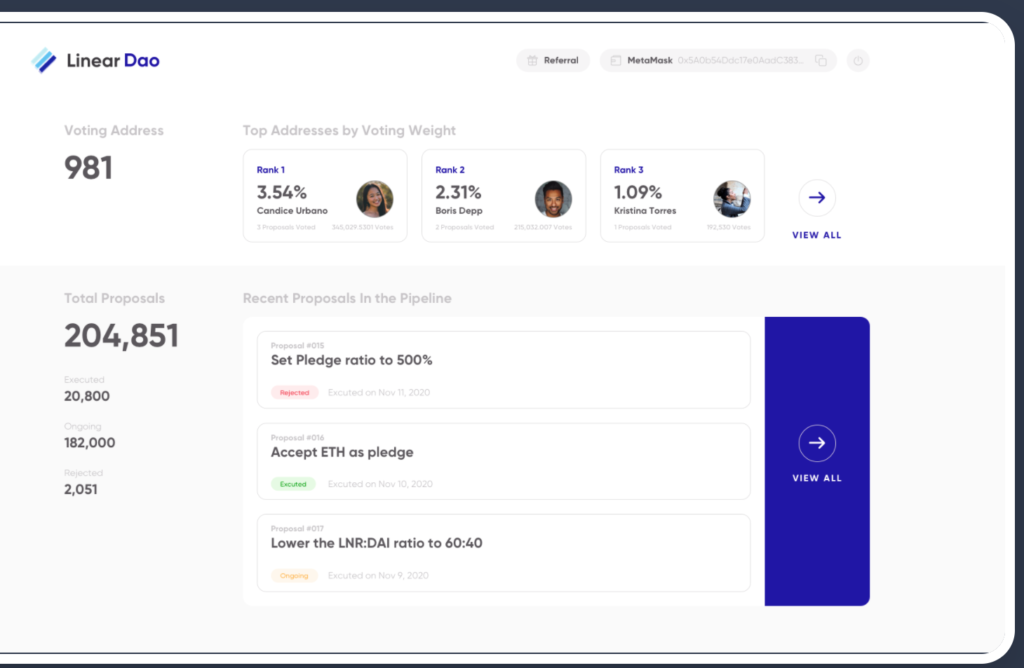
Task: Click the Rejected status badge
Action: [x=295, y=392]
